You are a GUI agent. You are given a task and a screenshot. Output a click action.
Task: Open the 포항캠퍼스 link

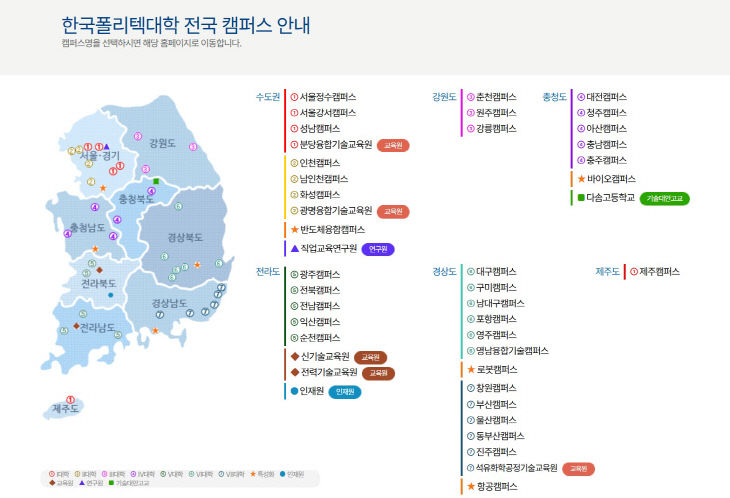[x=496, y=319]
